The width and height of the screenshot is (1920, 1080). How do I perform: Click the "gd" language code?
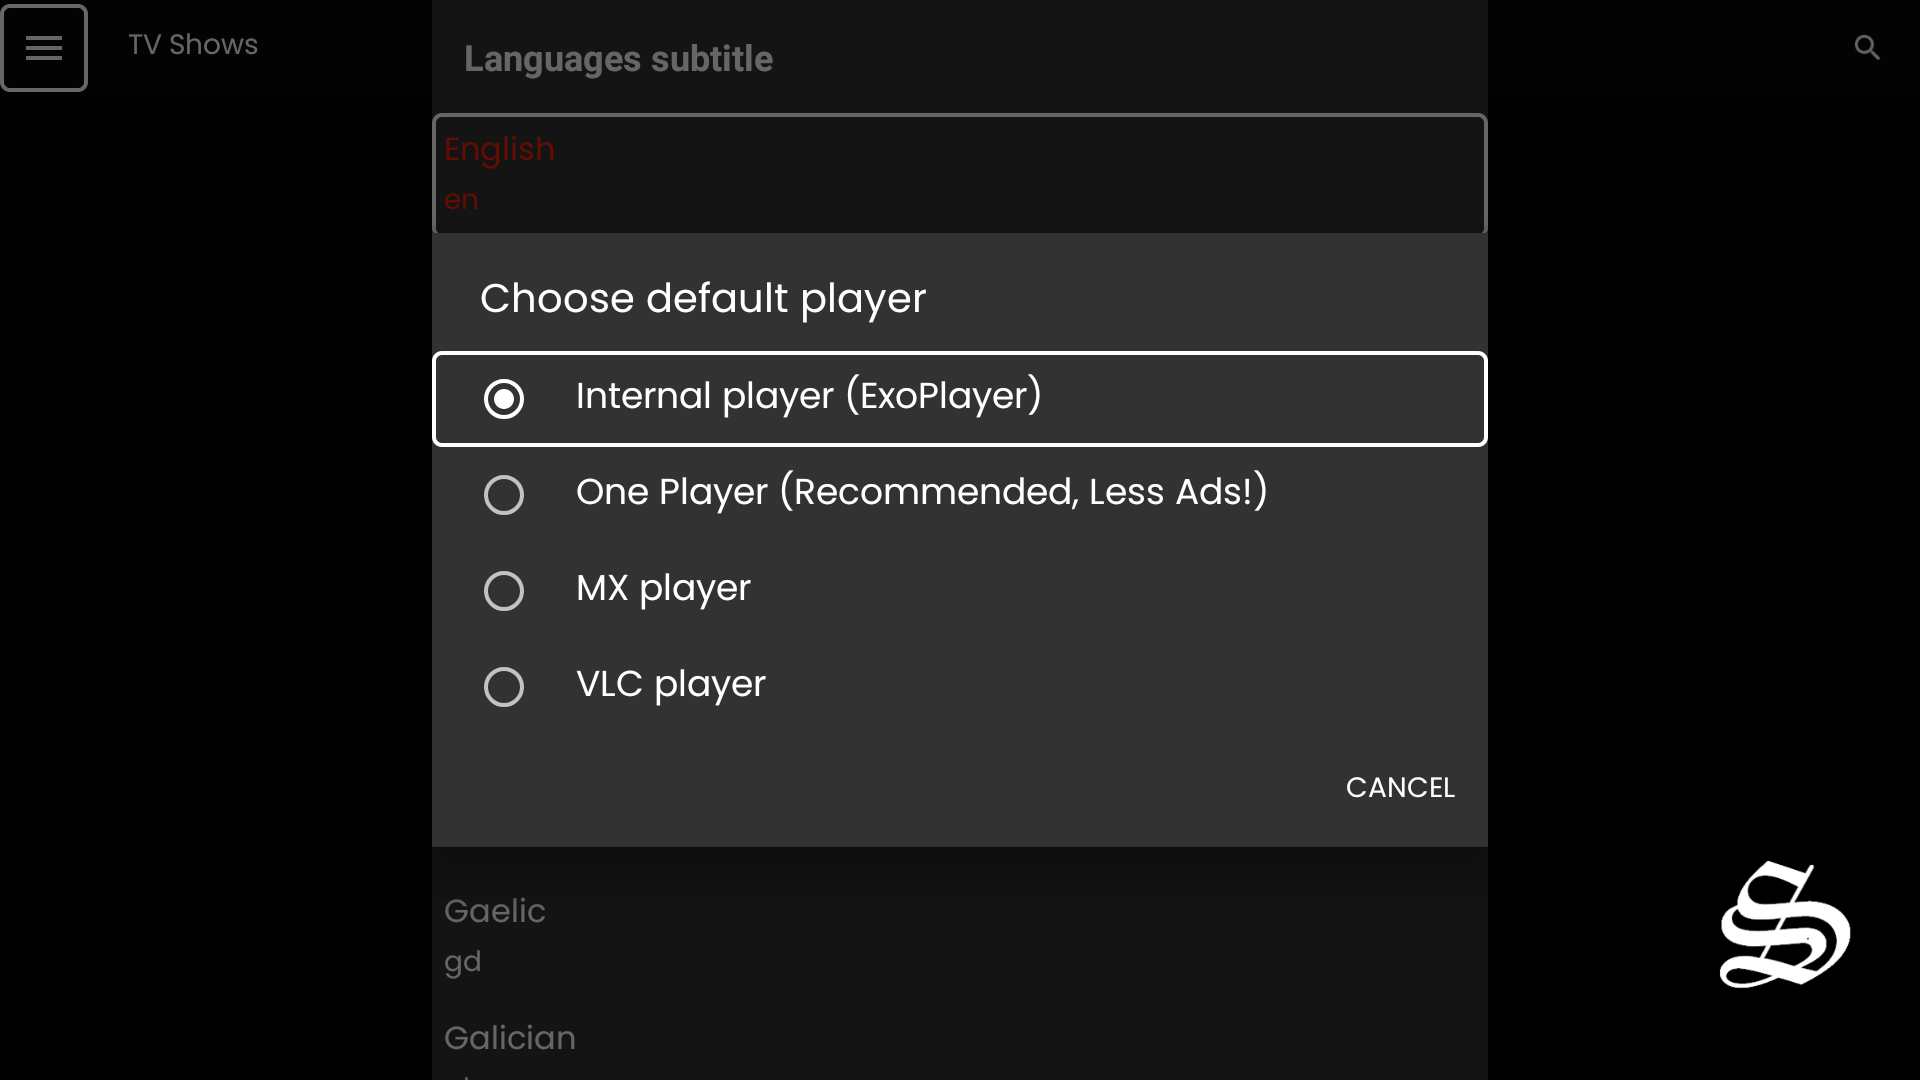coord(463,962)
